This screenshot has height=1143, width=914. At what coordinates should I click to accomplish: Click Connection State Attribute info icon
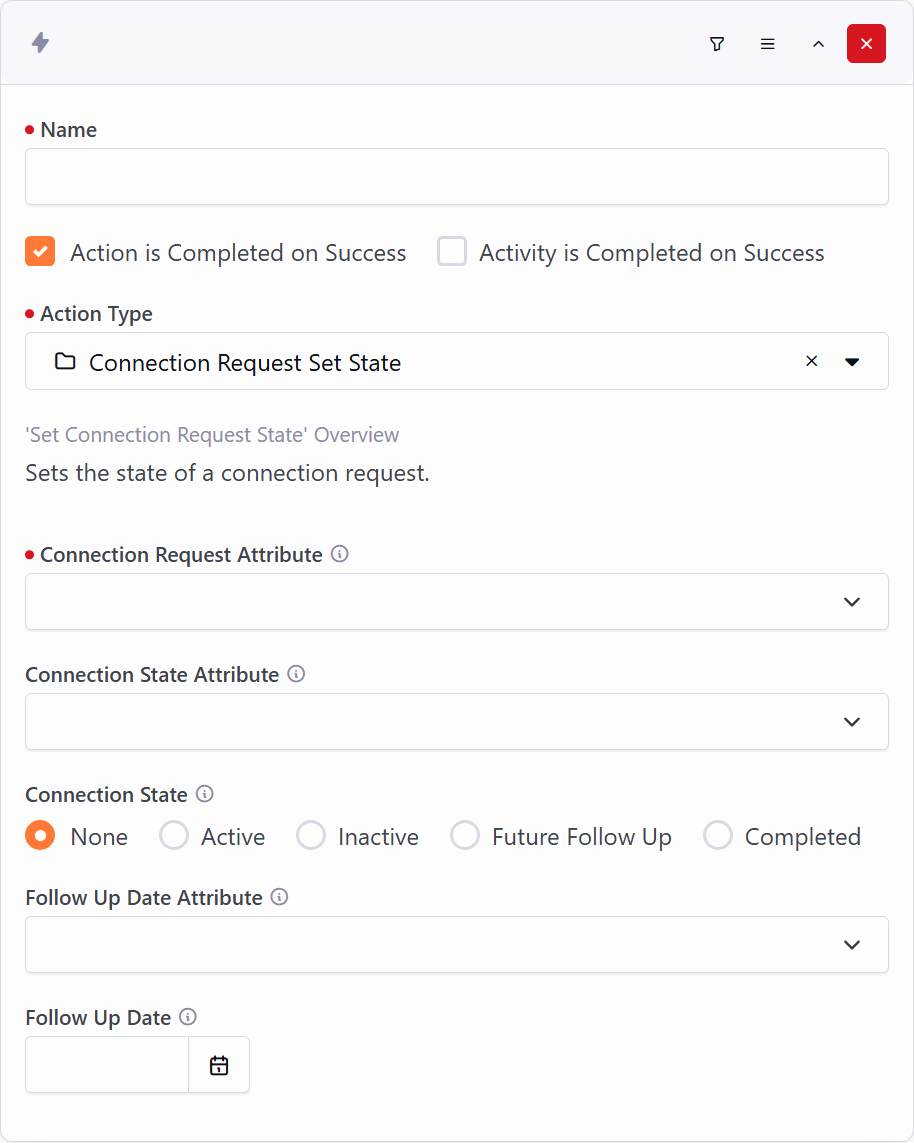tap(296, 674)
